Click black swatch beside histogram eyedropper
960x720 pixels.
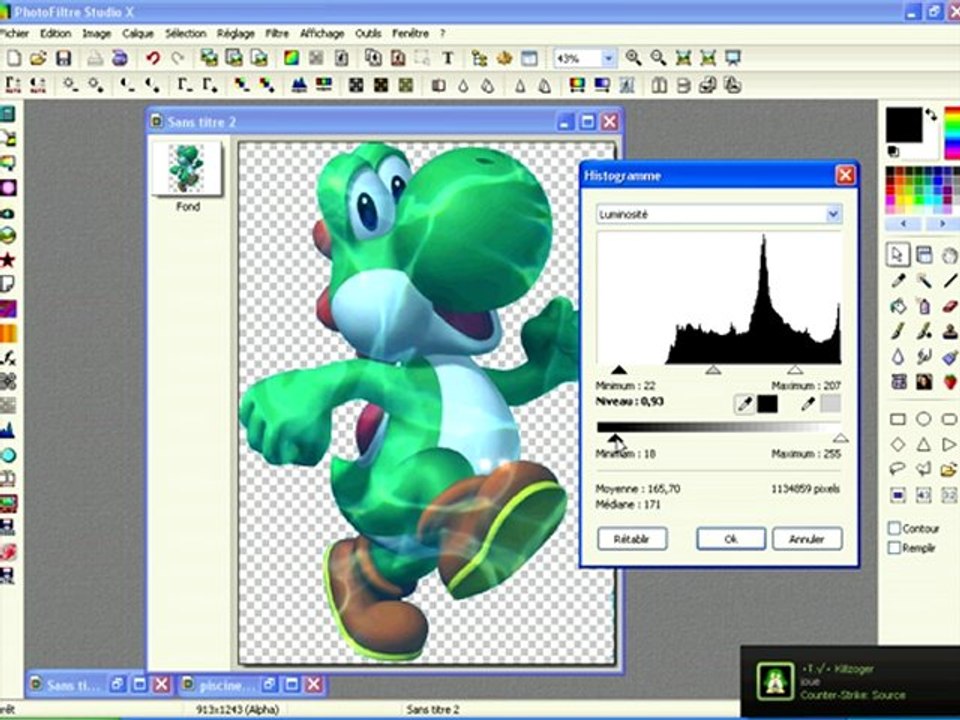pos(767,404)
